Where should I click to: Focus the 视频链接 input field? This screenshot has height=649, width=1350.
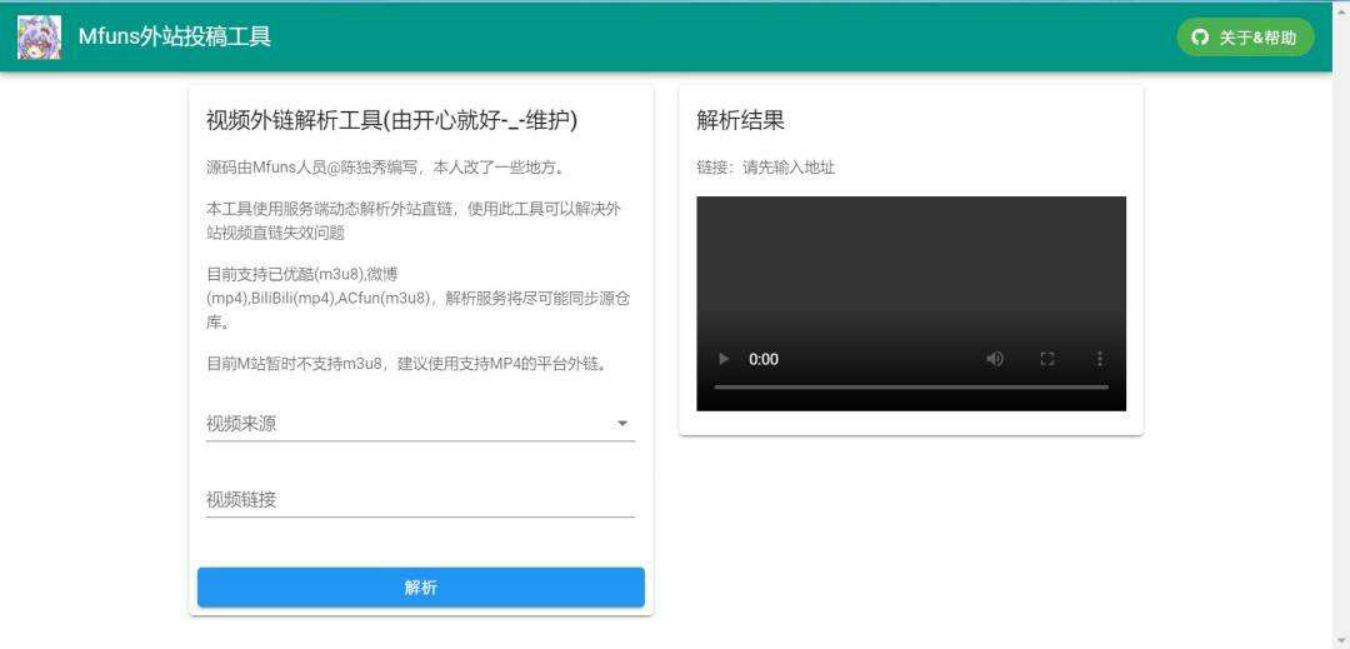[x=420, y=499]
